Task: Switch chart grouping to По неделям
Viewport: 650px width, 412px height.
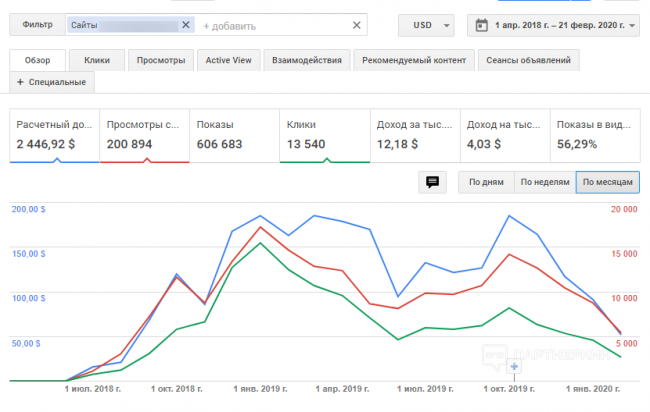Action: 544,182
